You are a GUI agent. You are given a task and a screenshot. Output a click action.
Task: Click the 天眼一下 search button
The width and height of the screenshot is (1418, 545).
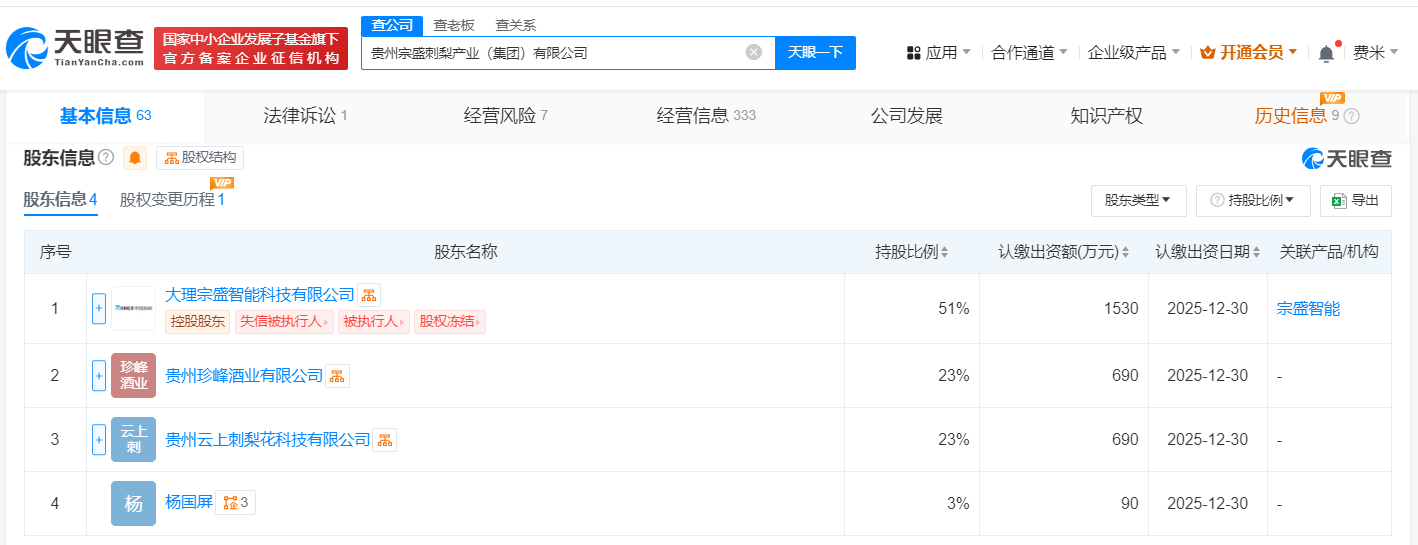click(815, 52)
